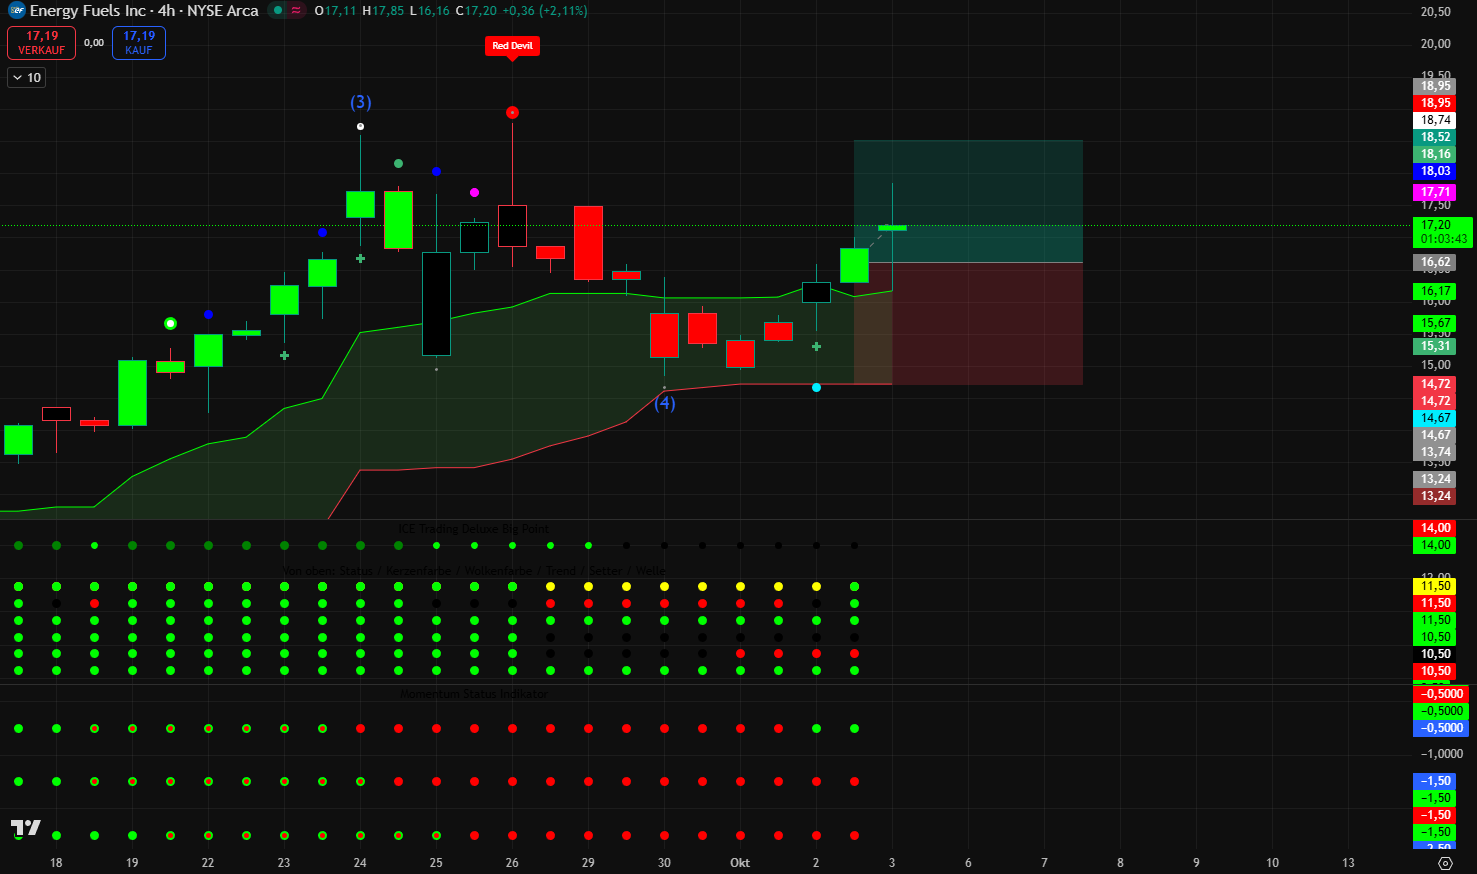
Task: Click the Energy Fuels Inc symbol title
Action: click(x=144, y=11)
